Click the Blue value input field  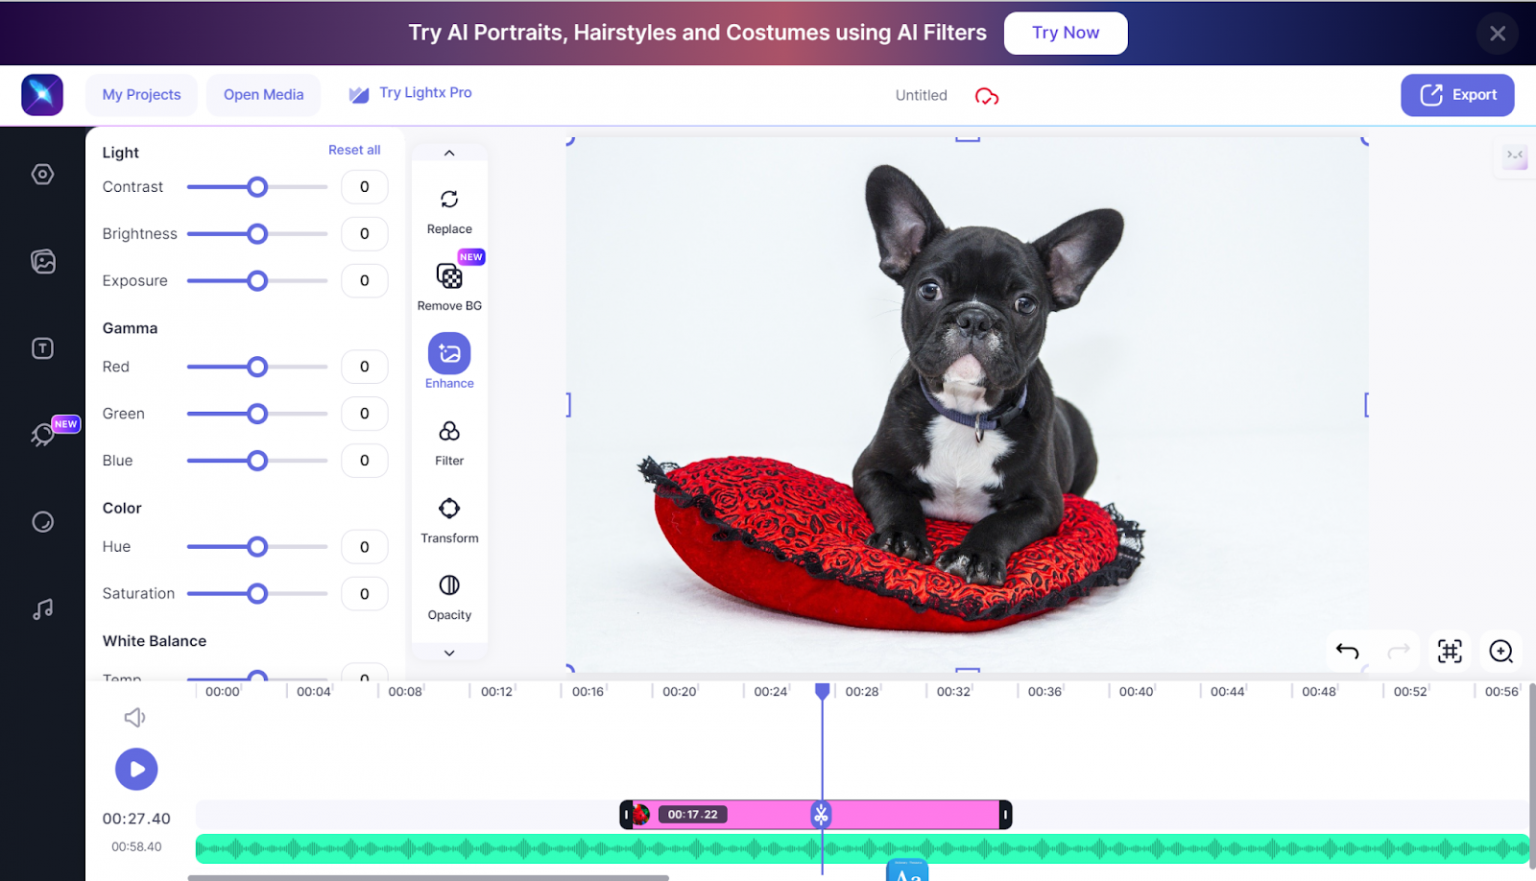click(x=364, y=461)
